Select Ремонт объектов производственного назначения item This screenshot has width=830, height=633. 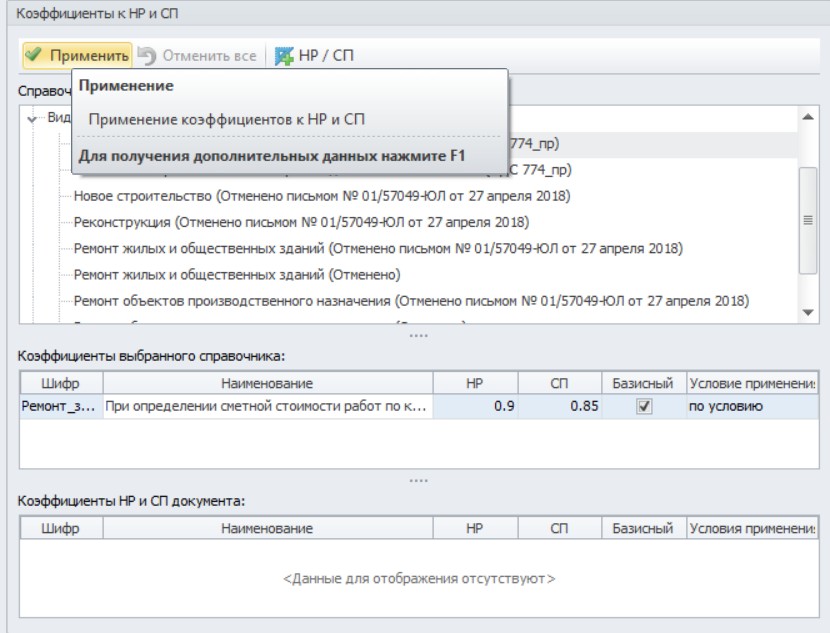[x=411, y=301]
